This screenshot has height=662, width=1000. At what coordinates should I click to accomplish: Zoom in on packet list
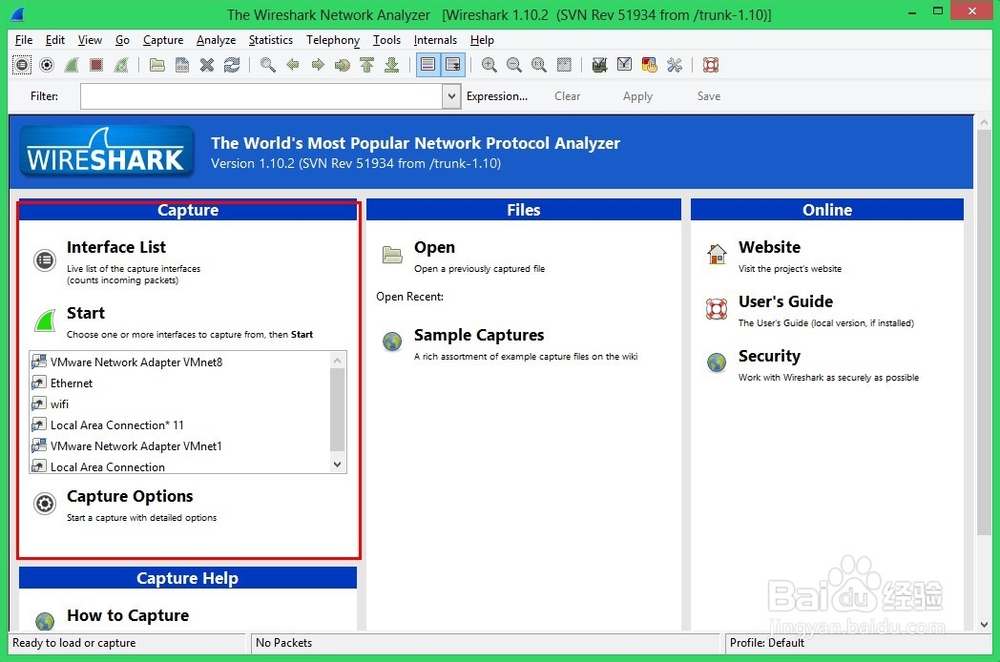click(490, 64)
